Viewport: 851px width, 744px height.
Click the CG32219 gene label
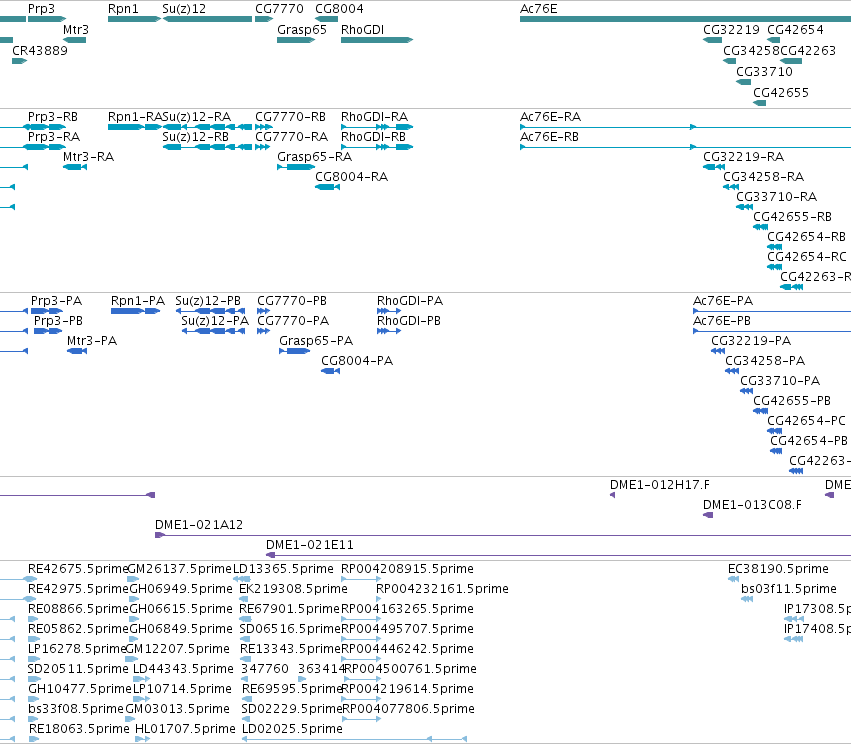coord(731,30)
